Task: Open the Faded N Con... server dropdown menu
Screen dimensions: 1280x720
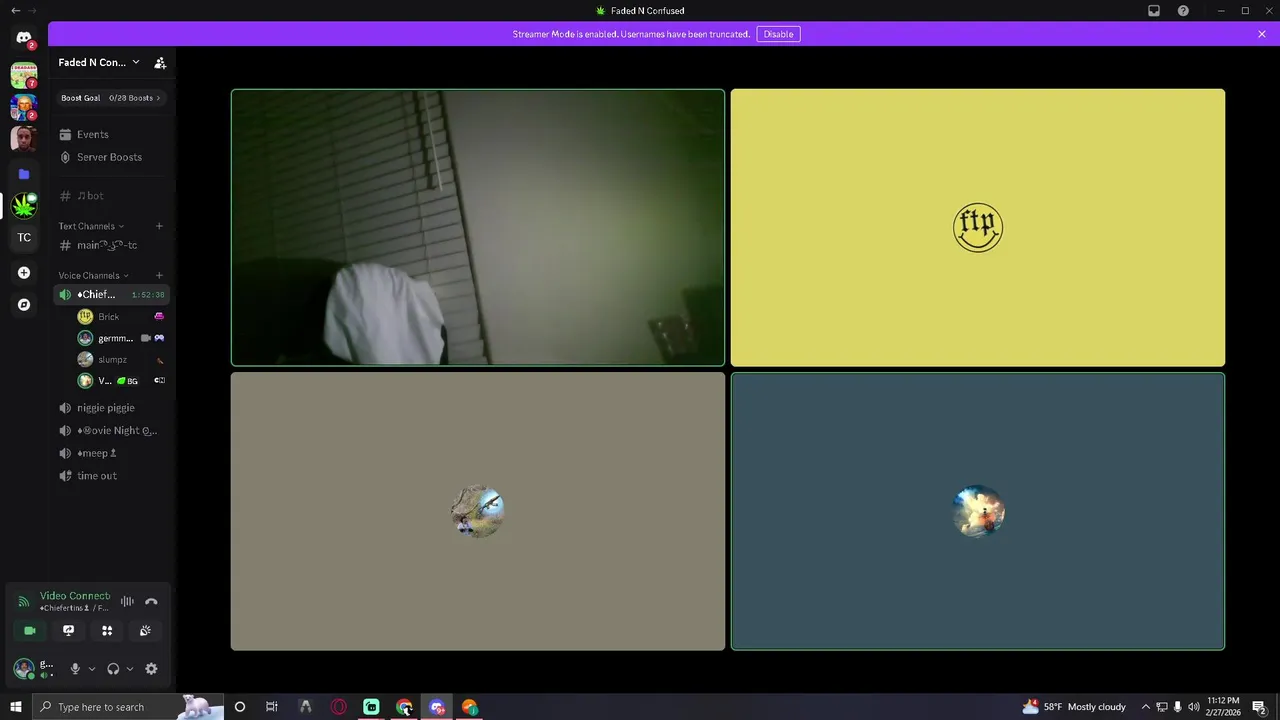Action: pyautogui.click(x=99, y=62)
